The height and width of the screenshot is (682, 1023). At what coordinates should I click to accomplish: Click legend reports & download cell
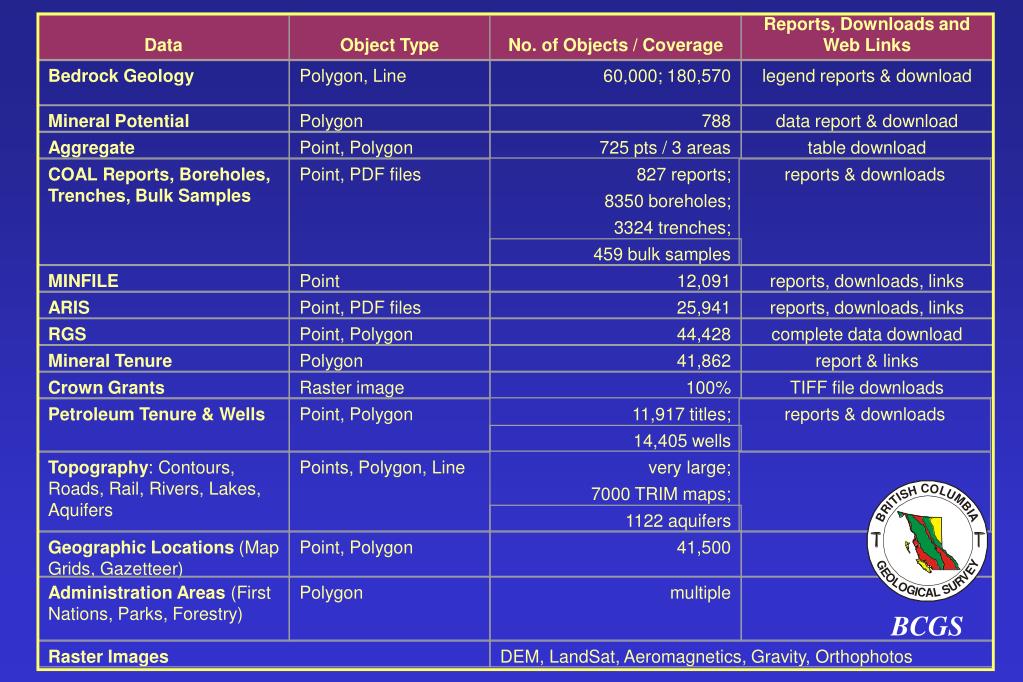866,76
